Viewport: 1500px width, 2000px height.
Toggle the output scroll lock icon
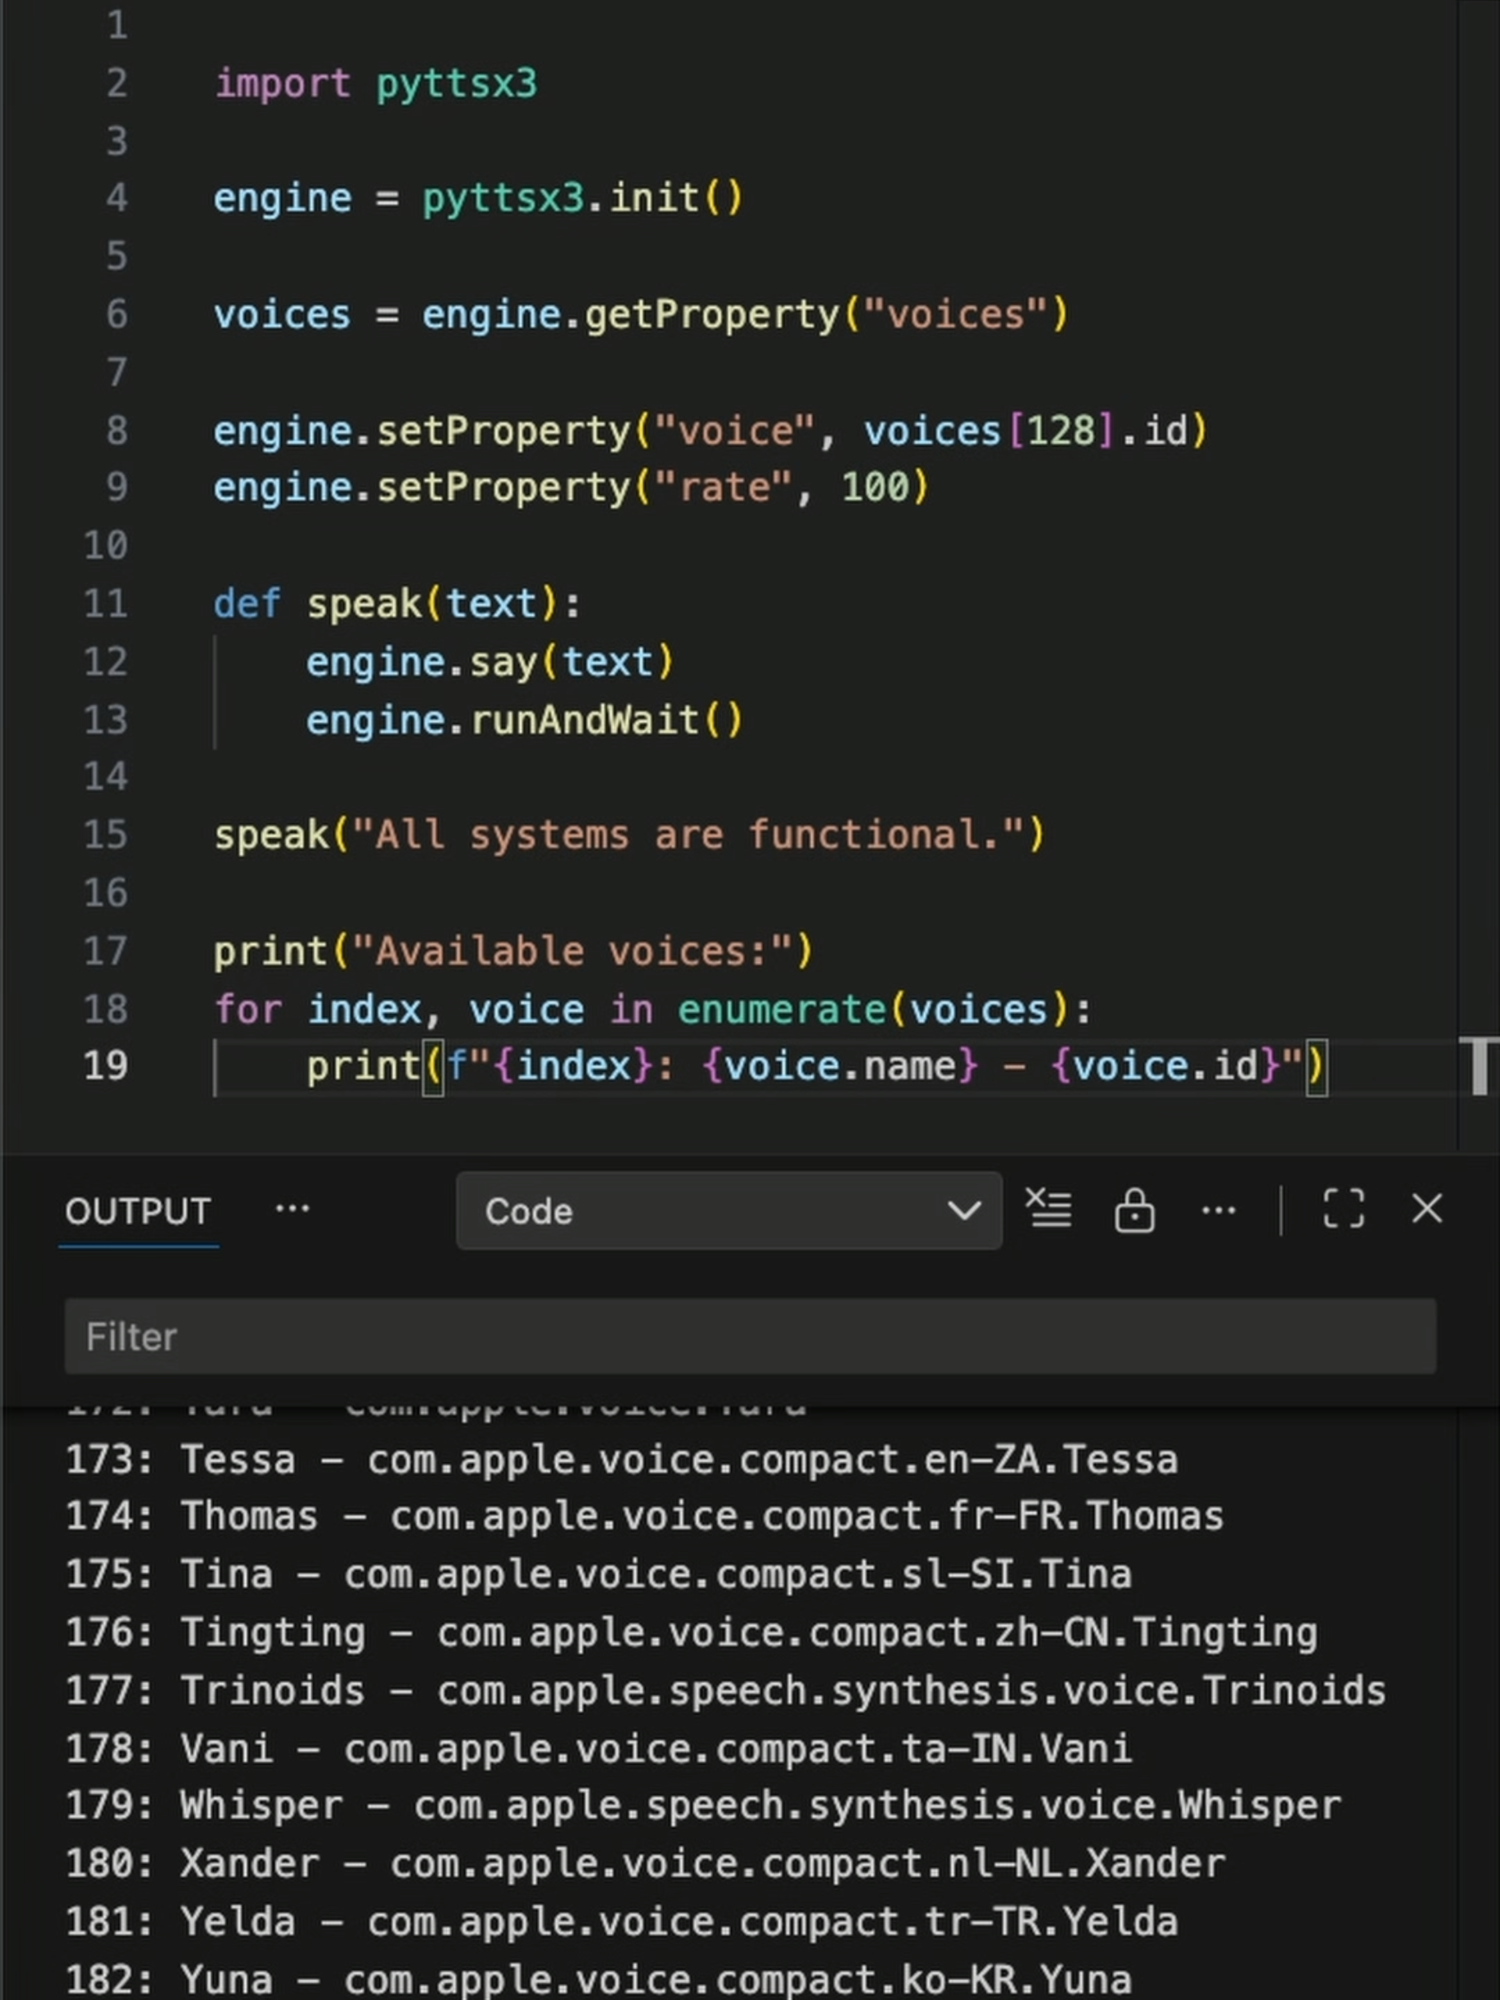[x=1134, y=1210]
